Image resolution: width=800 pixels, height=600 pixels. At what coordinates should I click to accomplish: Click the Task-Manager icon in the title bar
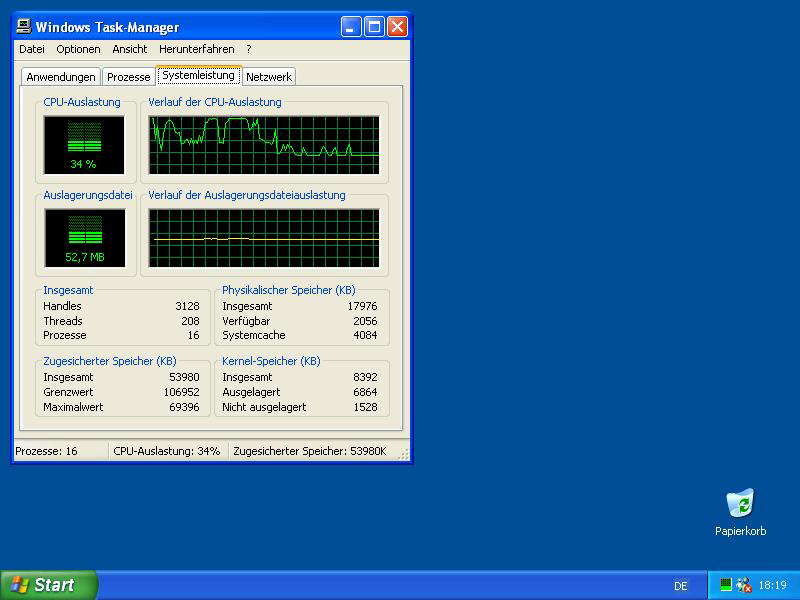click(24, 27)
